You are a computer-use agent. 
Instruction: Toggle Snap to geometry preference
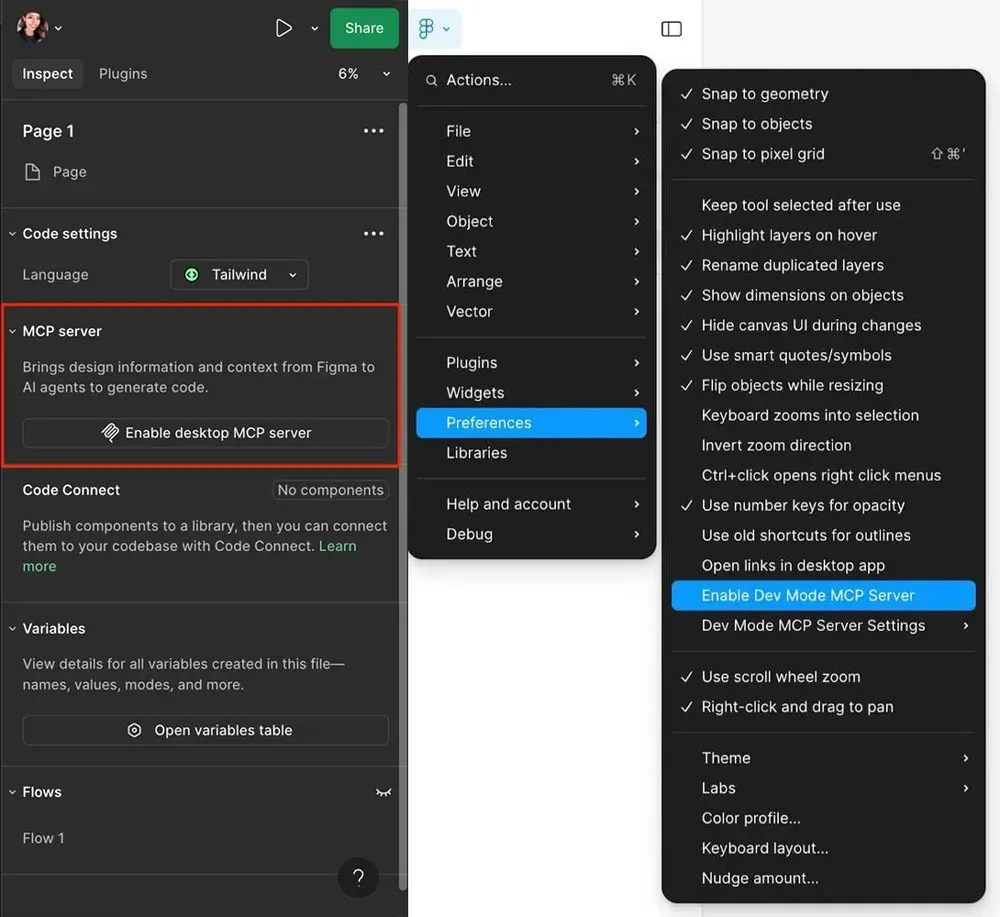823,94
